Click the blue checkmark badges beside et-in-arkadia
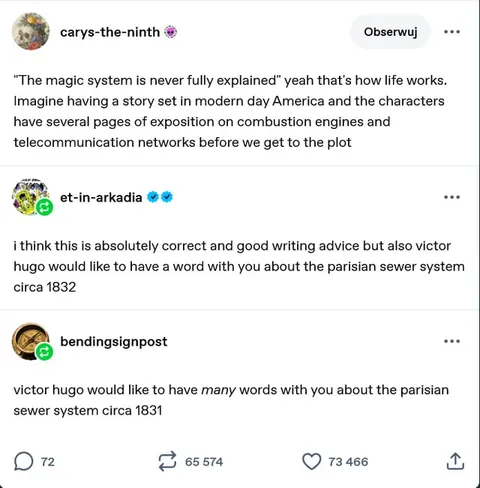The image size is (480, 488). (160, 197)
